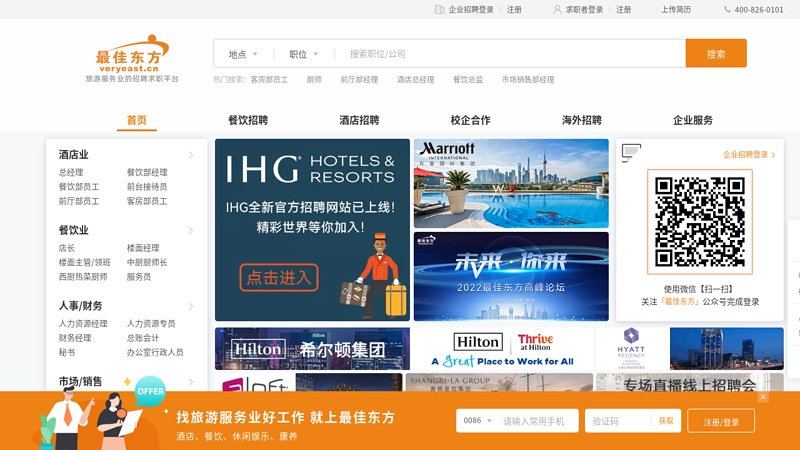Click 获取 to get verification code
This screenshot has width=800, height=450.
coord(666,421)
